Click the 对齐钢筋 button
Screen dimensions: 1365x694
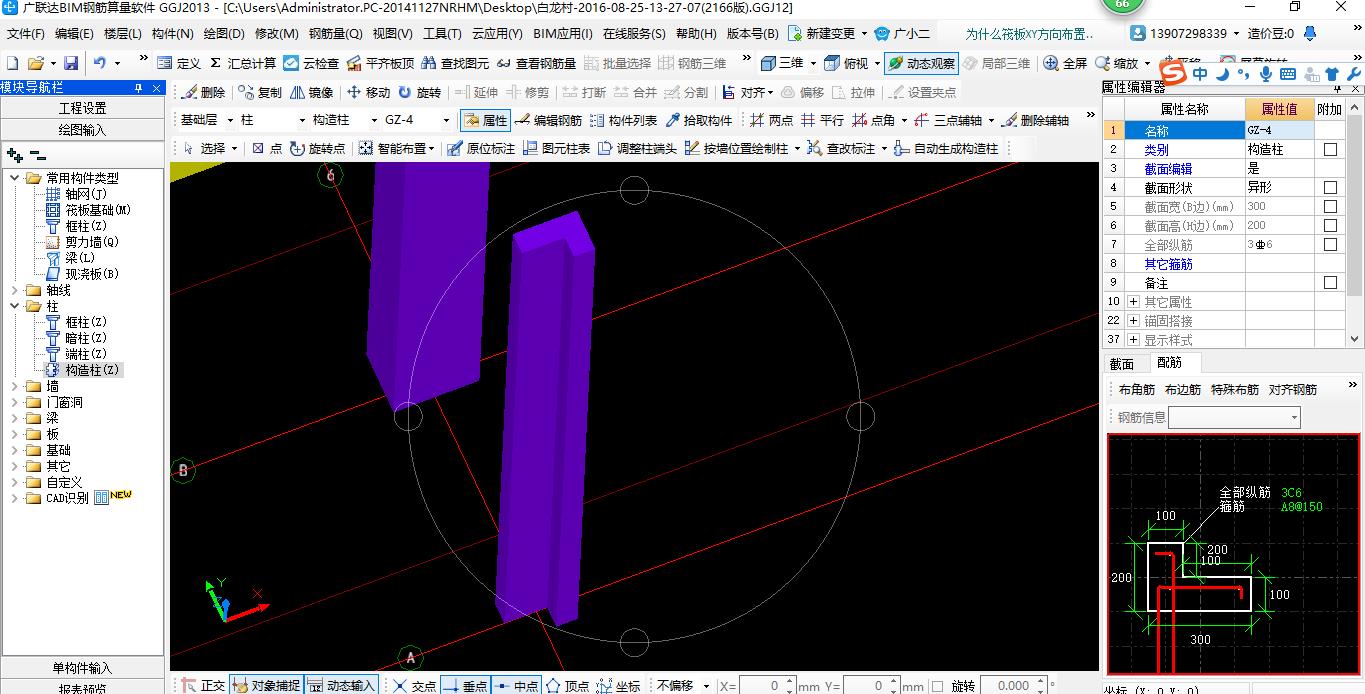coord(1293,390)
